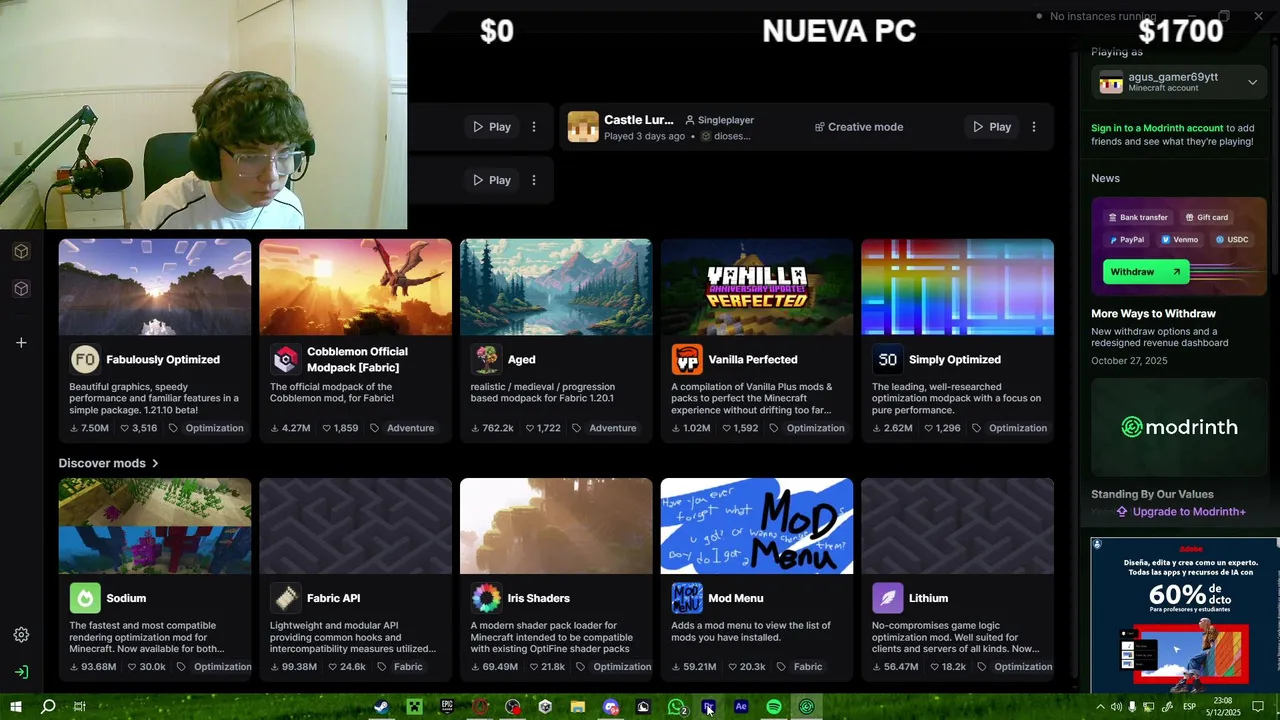This screenshot has height=720, width=1280.
Task: Click the Fabric API mod icon
Action: tap(286, 598)
